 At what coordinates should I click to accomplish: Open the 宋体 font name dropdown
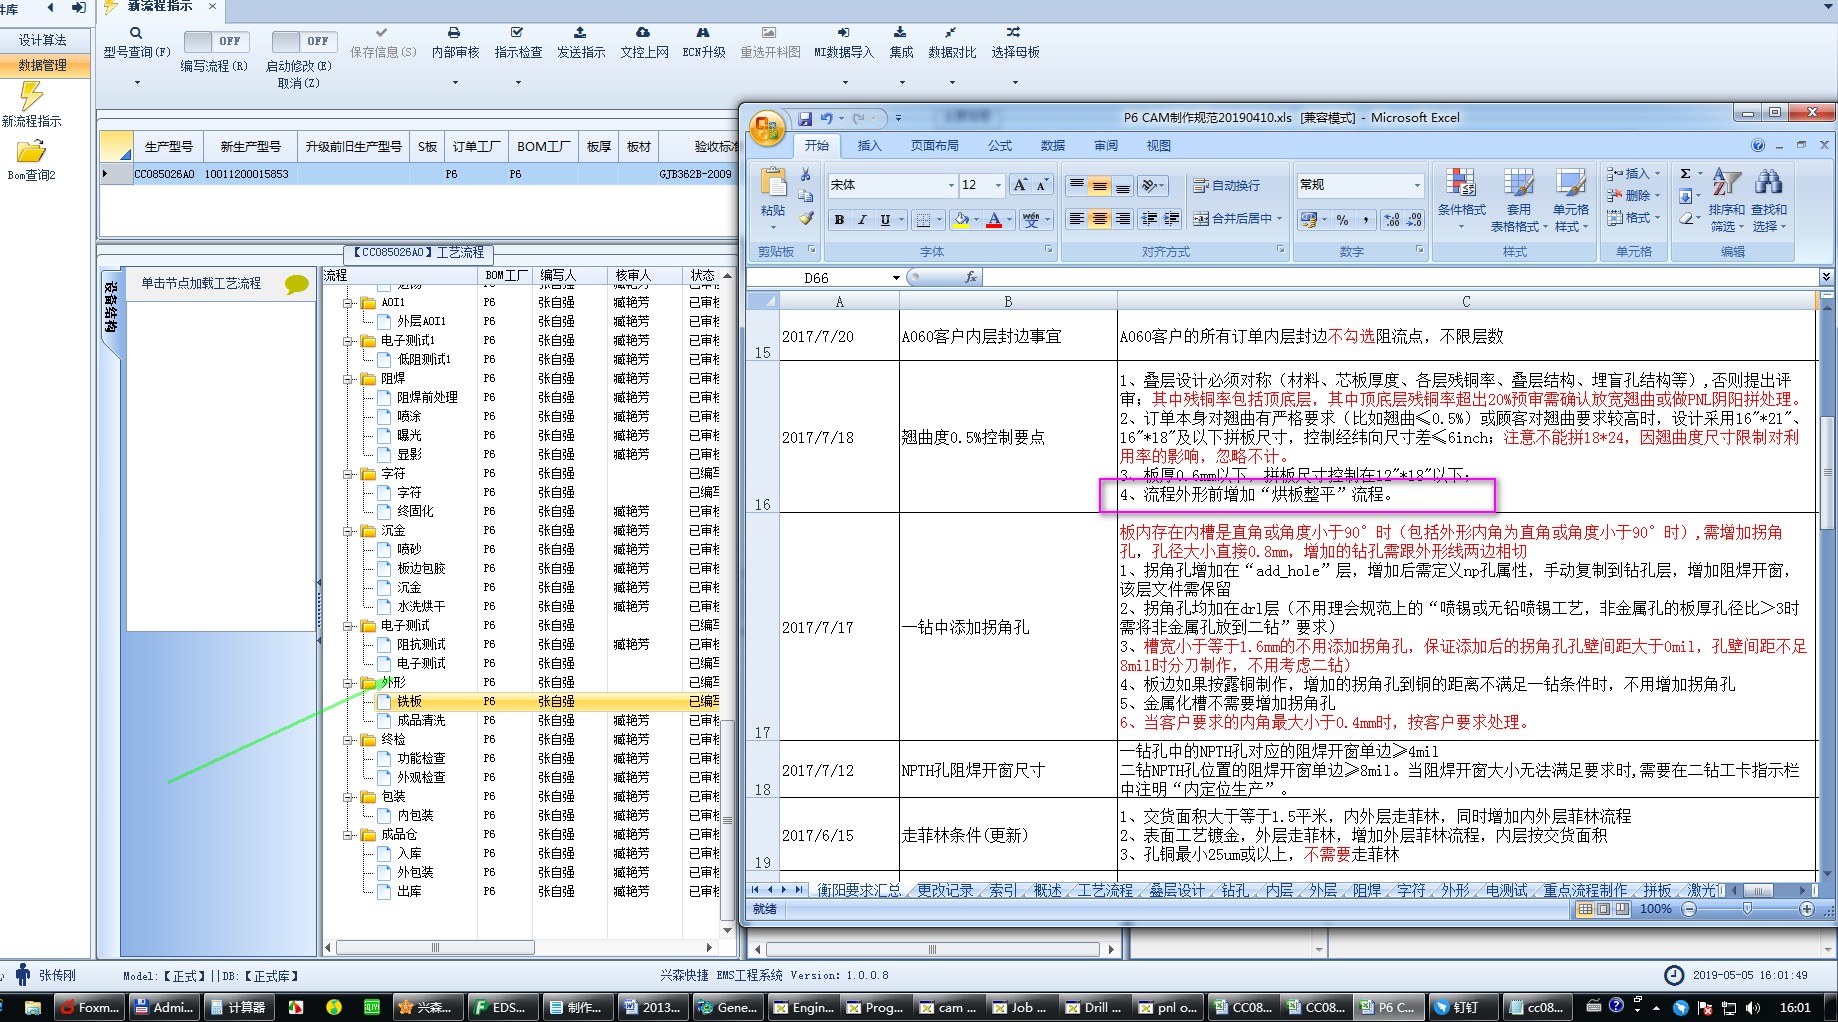pyautogui.click(x=951, y=185)
